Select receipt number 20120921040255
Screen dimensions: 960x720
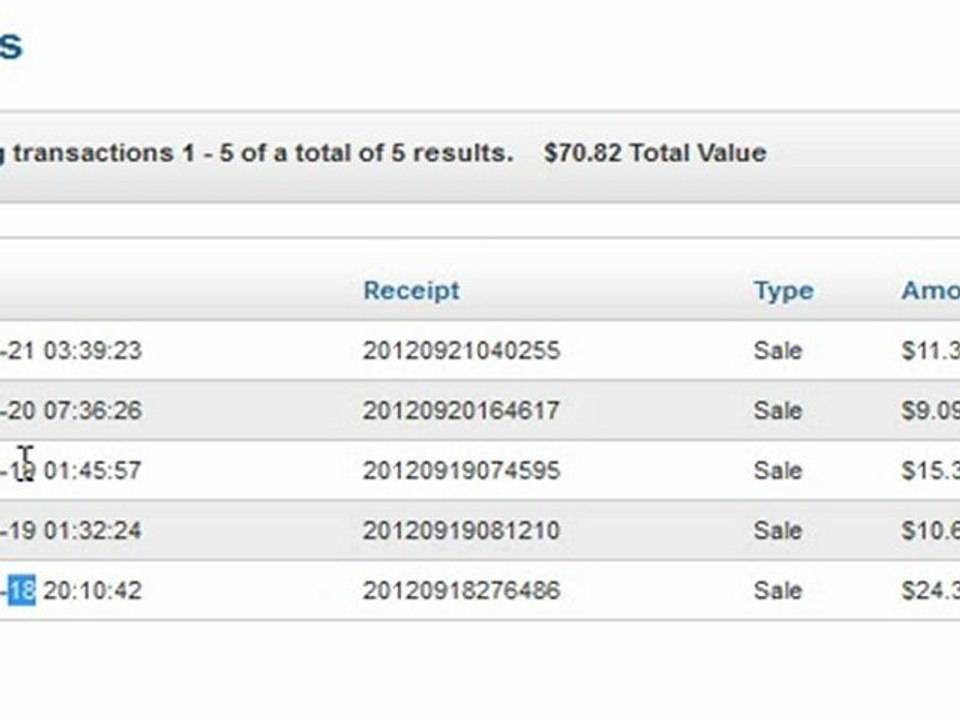(461, 351)
